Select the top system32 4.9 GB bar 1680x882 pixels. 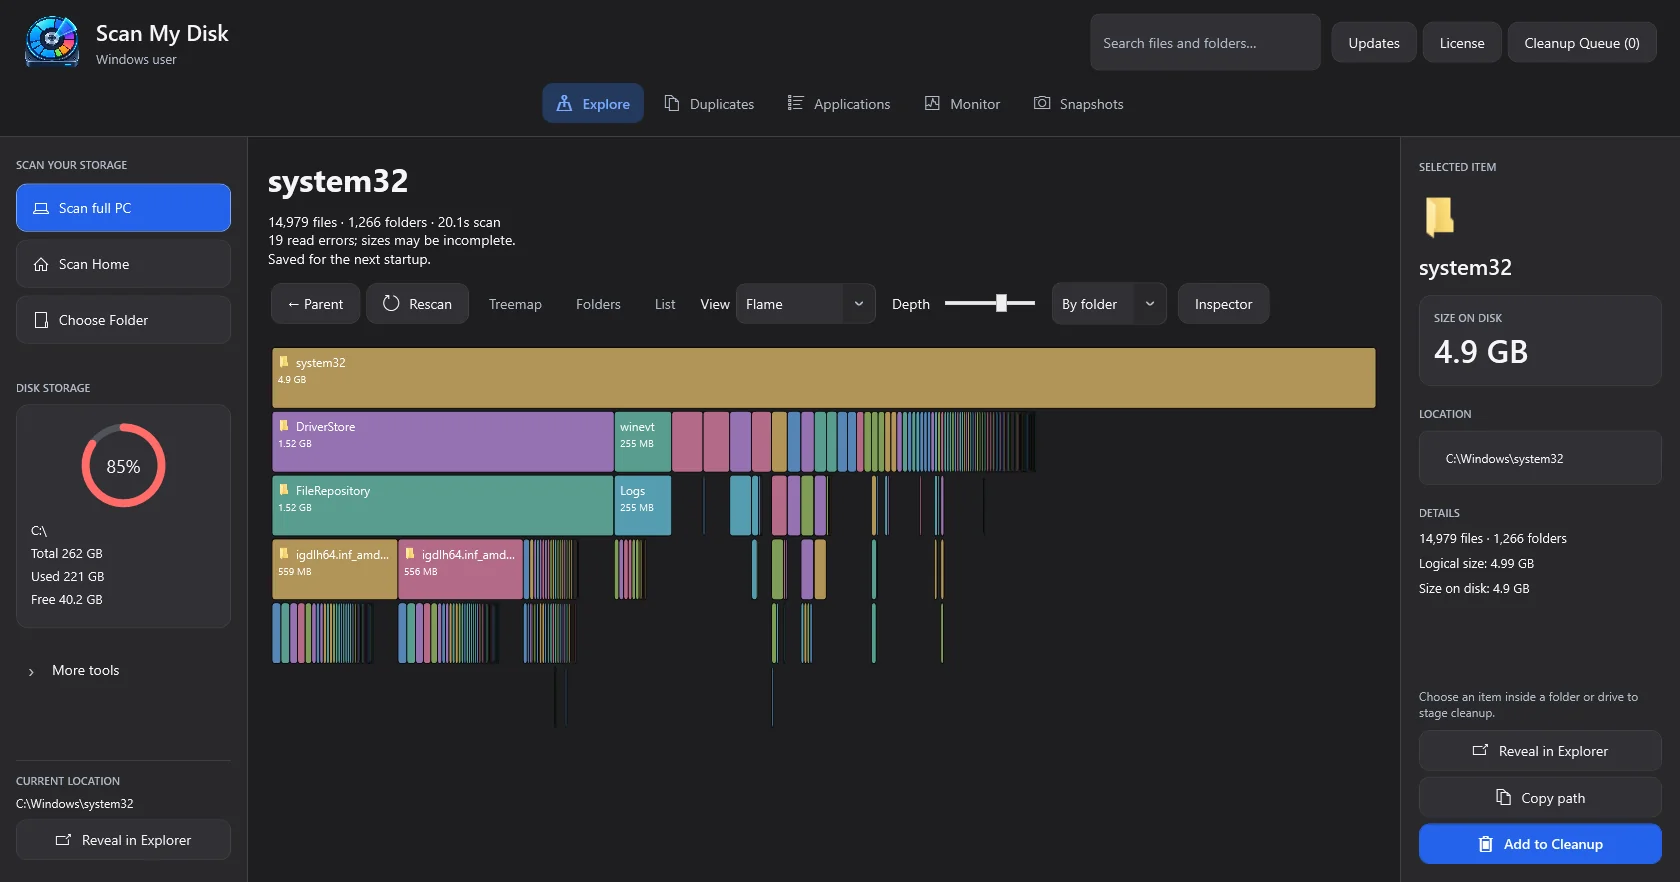(x=824, y=377)
